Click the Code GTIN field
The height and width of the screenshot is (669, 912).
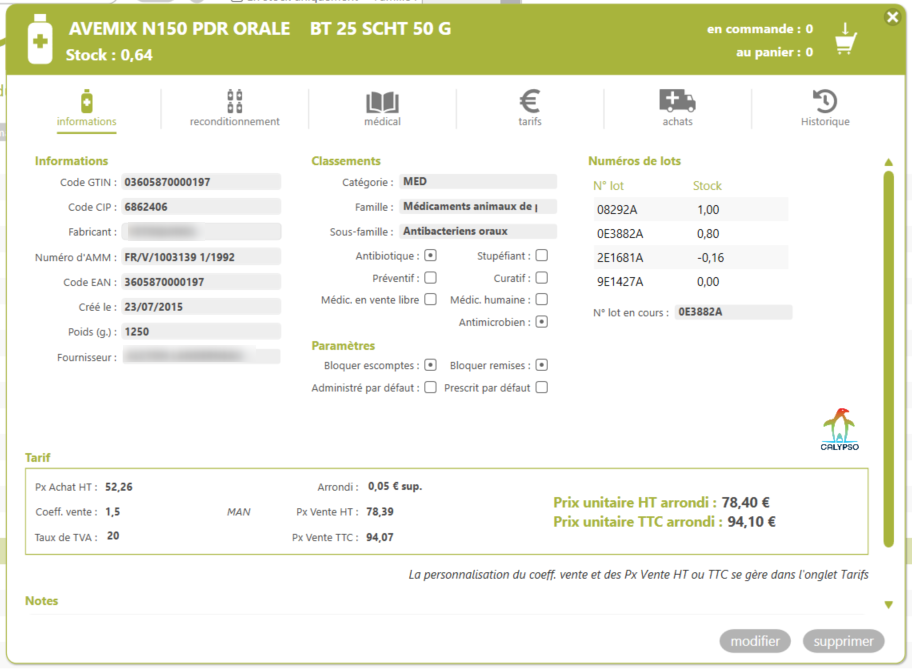coord(200,182)
